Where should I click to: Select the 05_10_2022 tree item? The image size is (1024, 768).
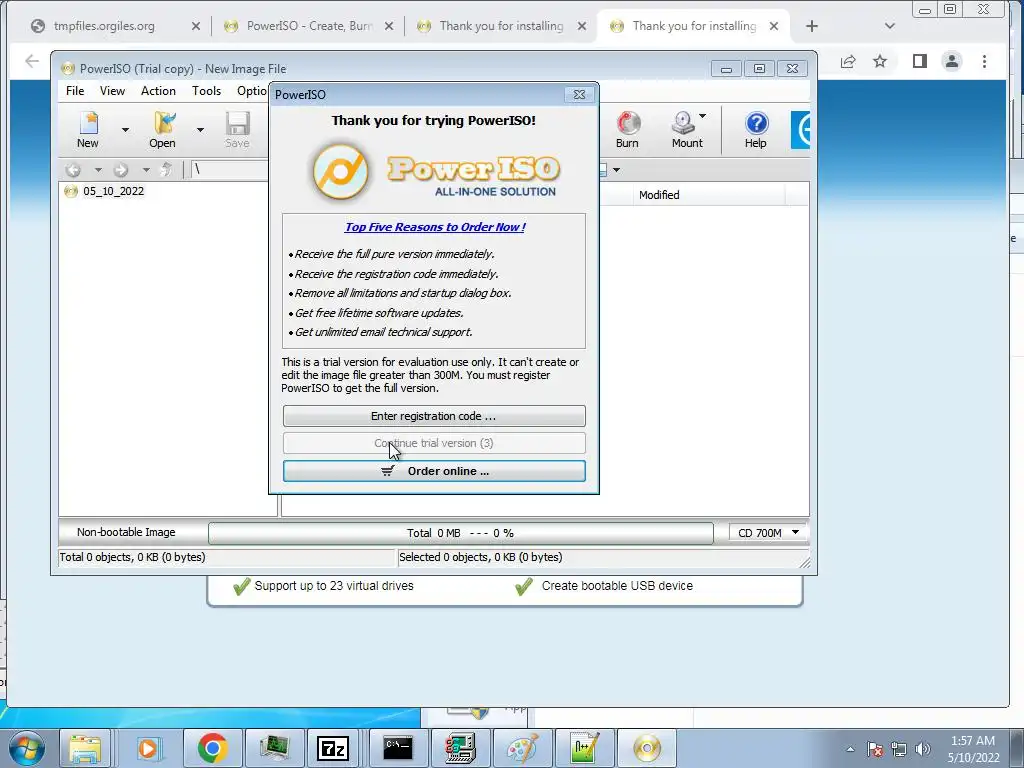coord(113,191)
